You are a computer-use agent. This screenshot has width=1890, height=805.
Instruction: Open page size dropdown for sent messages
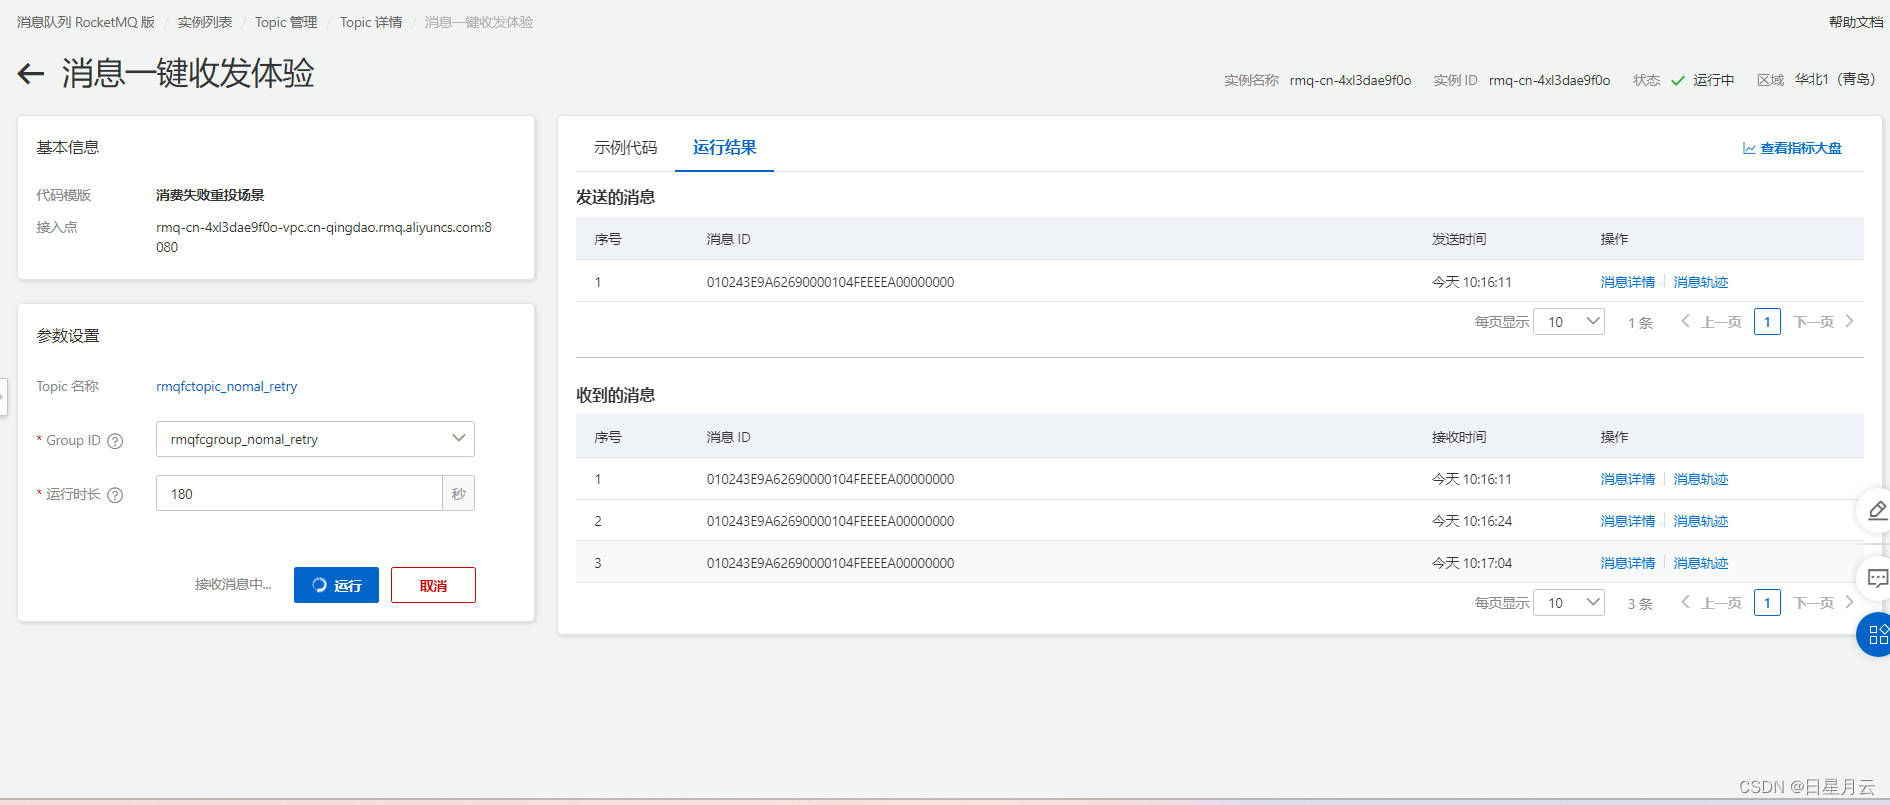click(1569, 322)
